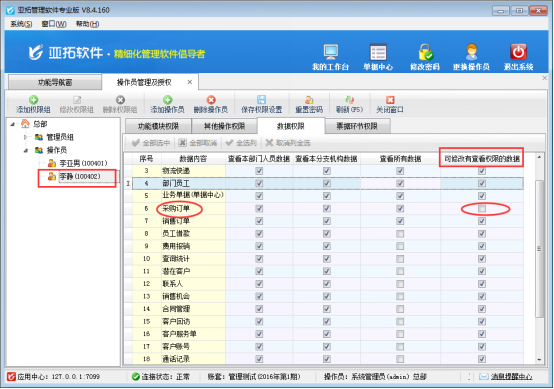Expand the 管理员组 tree node
The image size is (554, 389).
(25, 137)
